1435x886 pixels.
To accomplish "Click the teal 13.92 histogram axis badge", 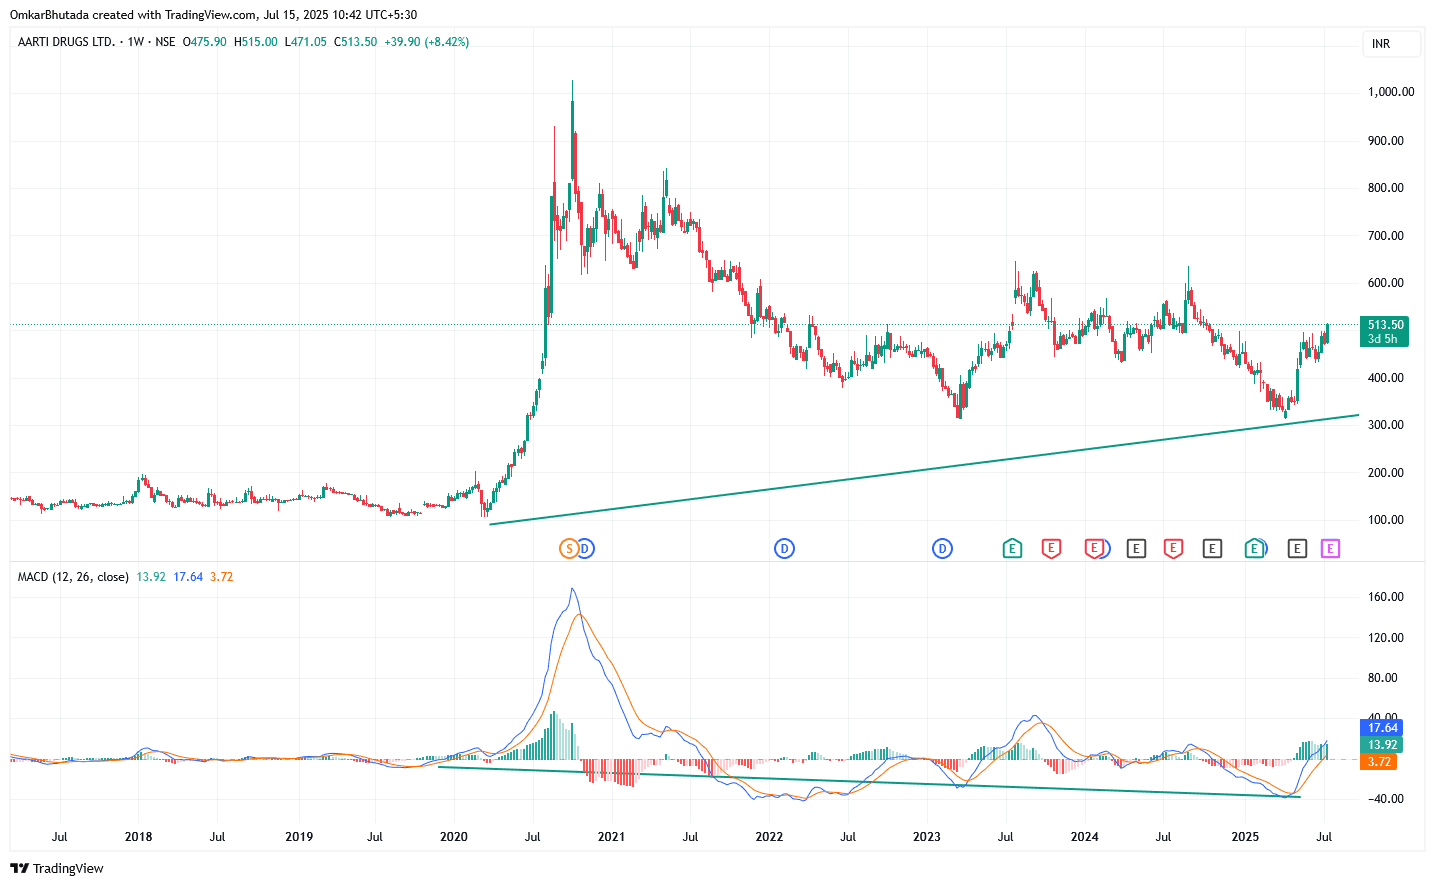I will tap(1382, 745).
